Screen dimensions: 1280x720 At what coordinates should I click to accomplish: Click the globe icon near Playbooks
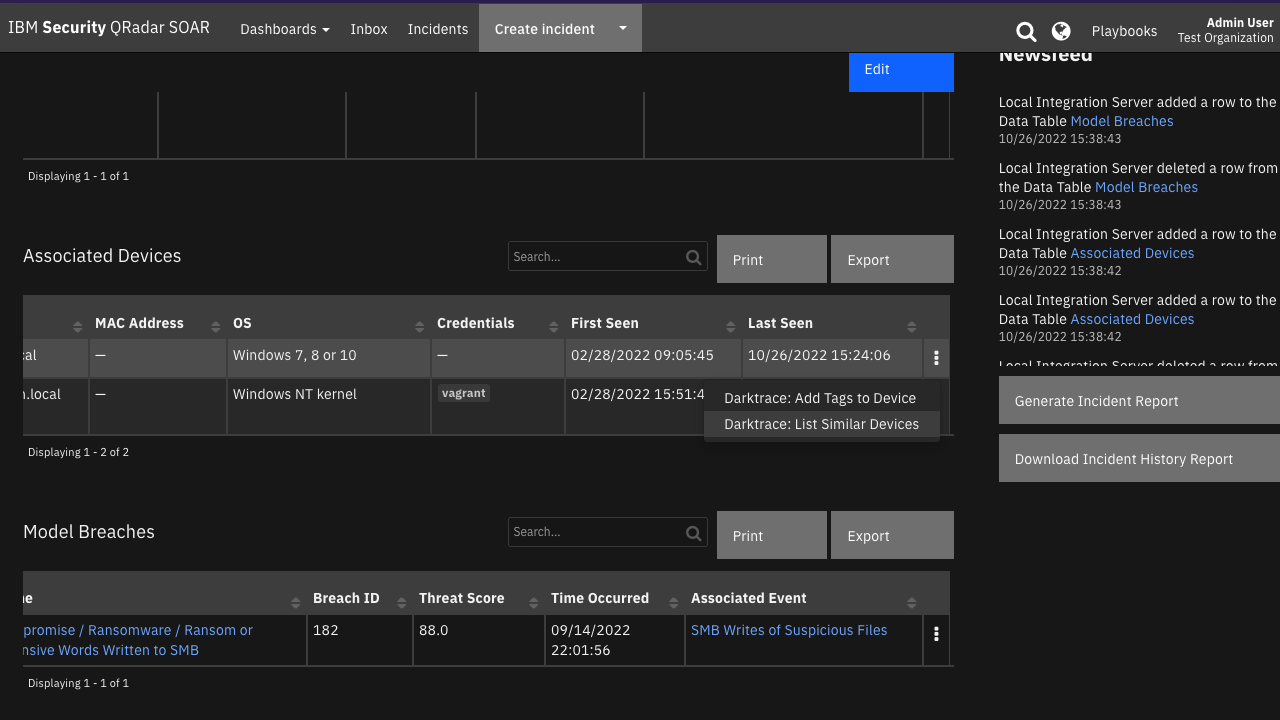click(1060, 31)
